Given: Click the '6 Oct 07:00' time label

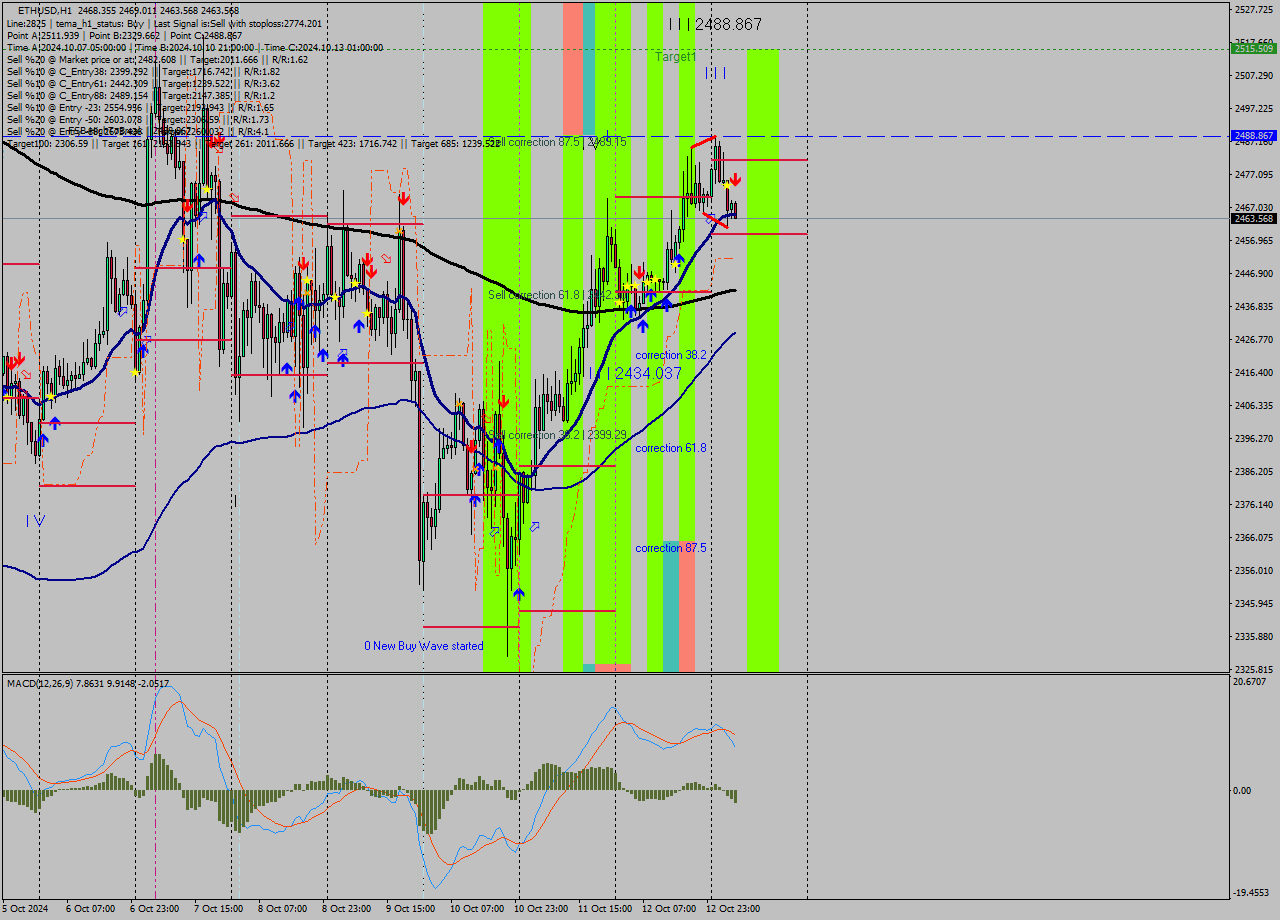Looking at the screenshot, I should click(x=90, y=909).
